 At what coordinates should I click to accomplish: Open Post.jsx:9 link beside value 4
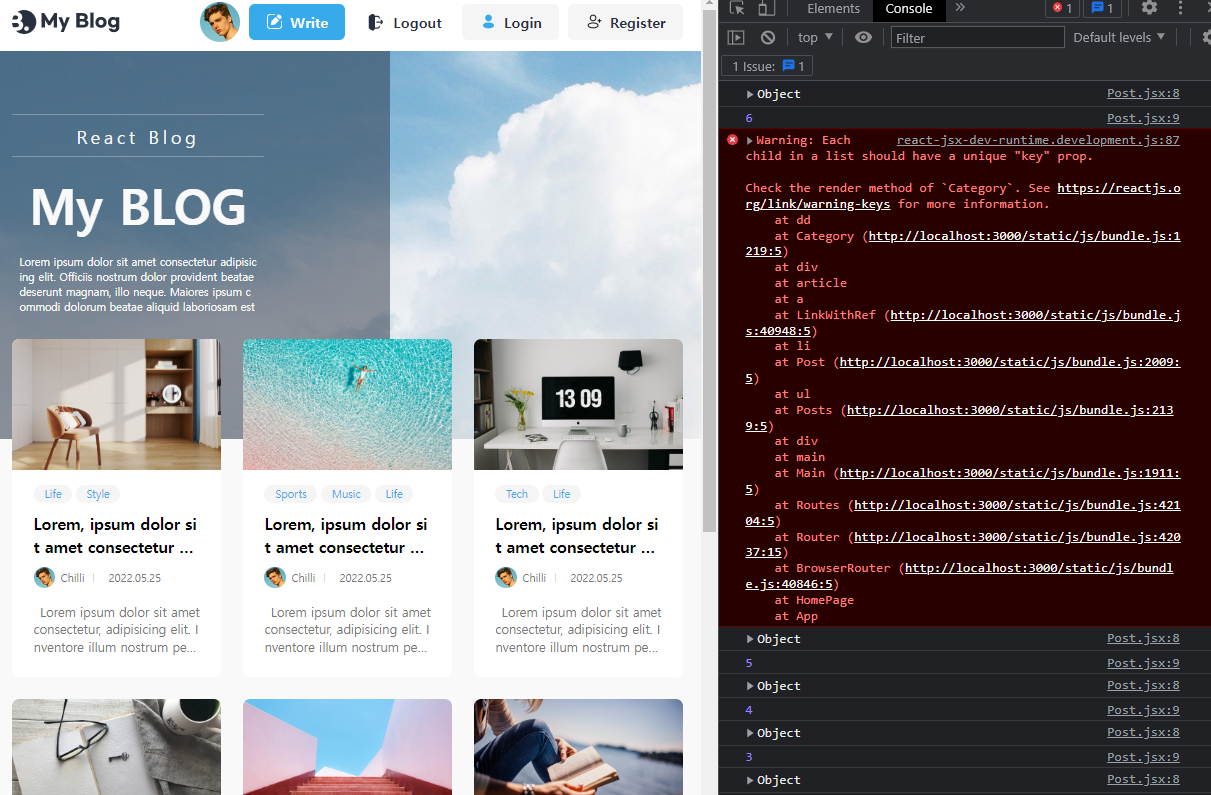point(1143,710)
